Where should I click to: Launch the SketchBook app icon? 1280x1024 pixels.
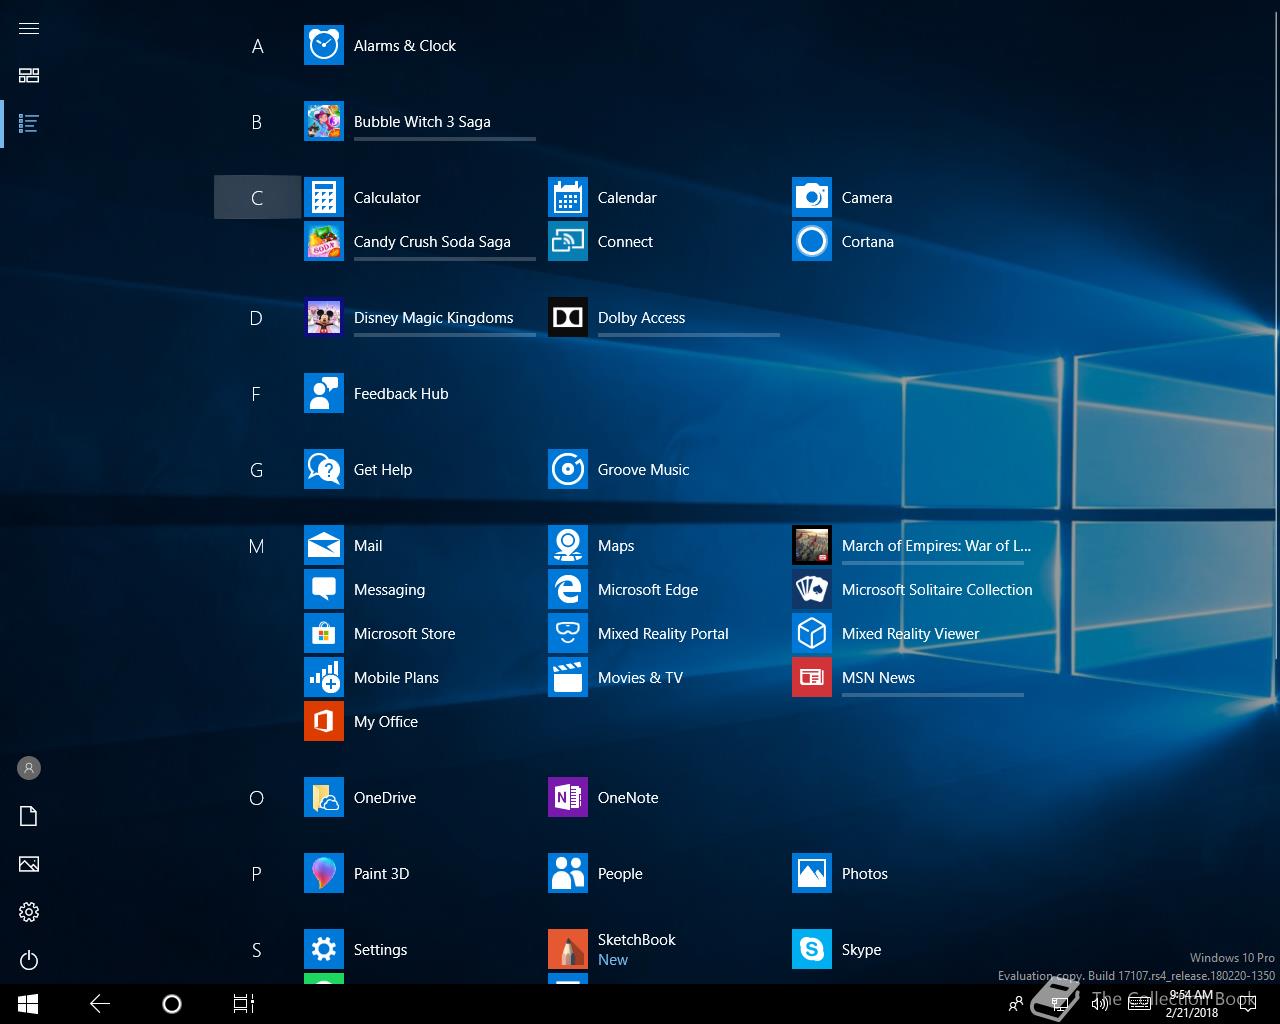pyautogui.click(x=568, y=950)
